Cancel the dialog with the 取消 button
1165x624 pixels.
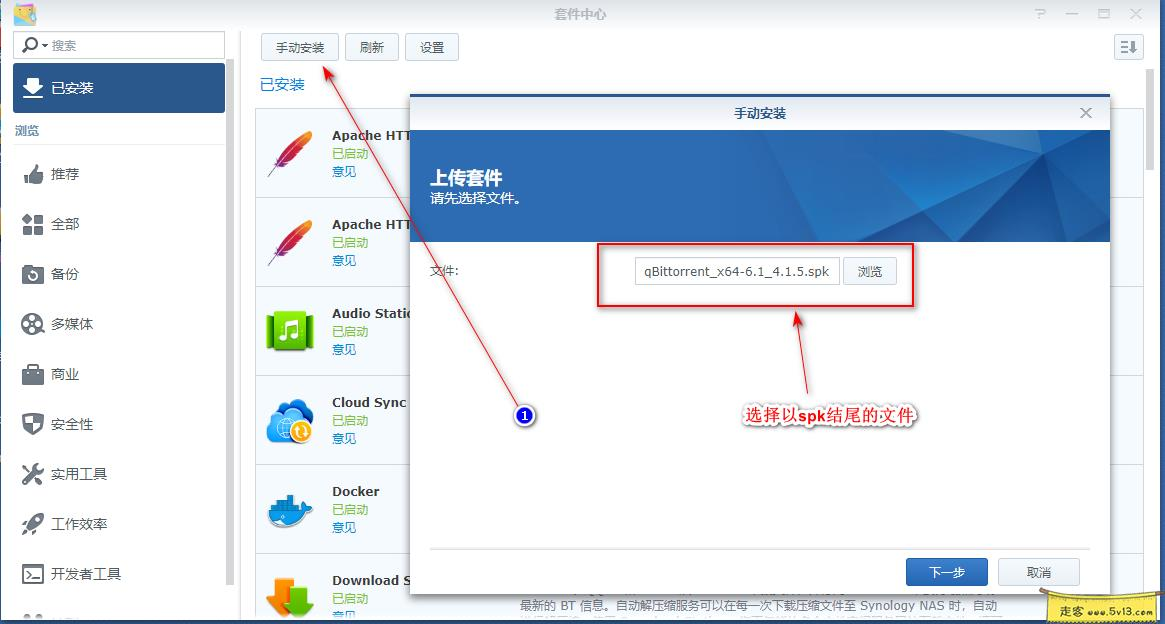[1038, 571]
